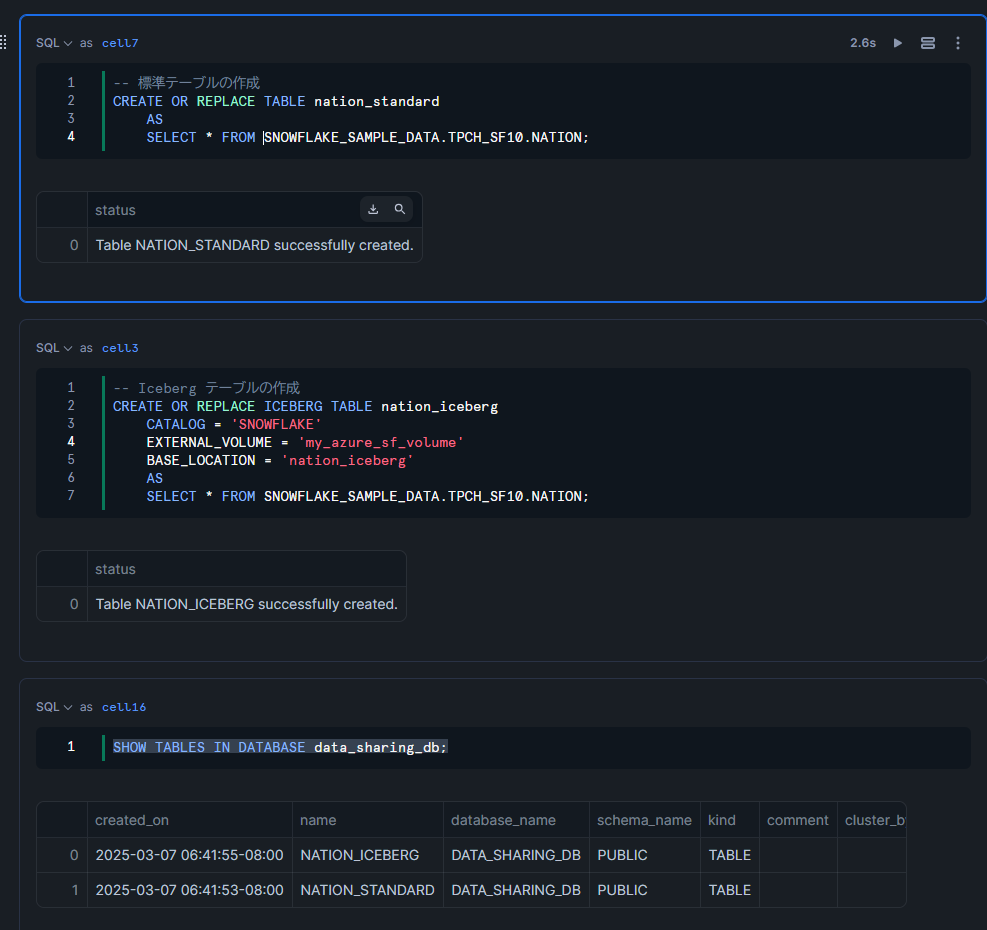Select the NATION_ICEBERG name cell
This screenshot has width=987, height=930.
pos(368,855)
